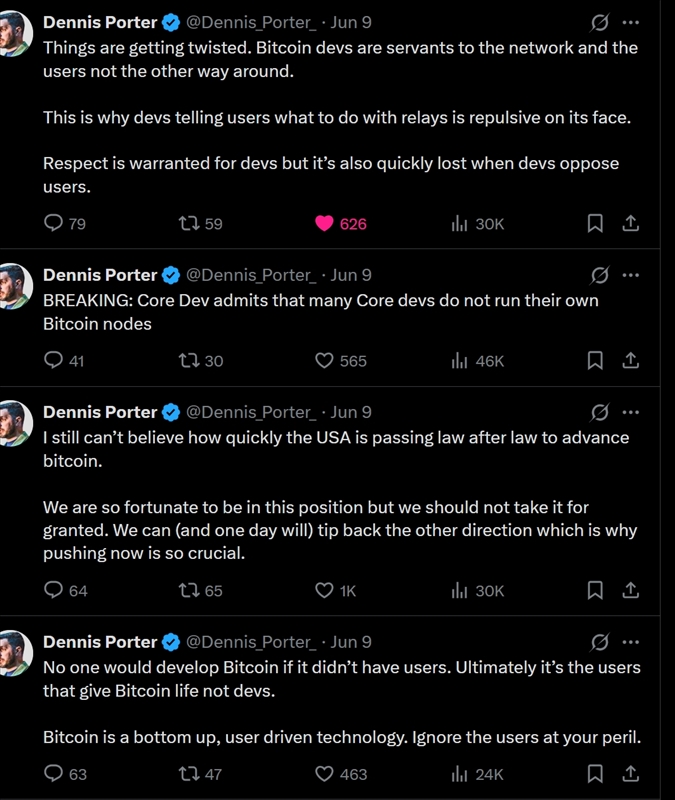Viewport: 675px width, 800px height.
Task: Share the USA passing law tweet
Action: [631, 591]
